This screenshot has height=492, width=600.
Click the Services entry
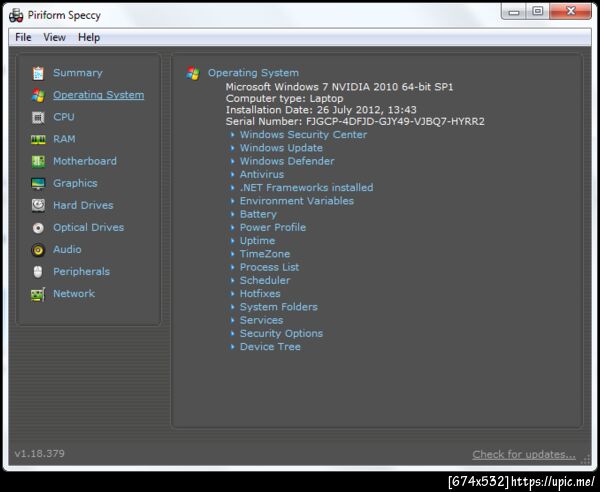click(x=261, y=320)
